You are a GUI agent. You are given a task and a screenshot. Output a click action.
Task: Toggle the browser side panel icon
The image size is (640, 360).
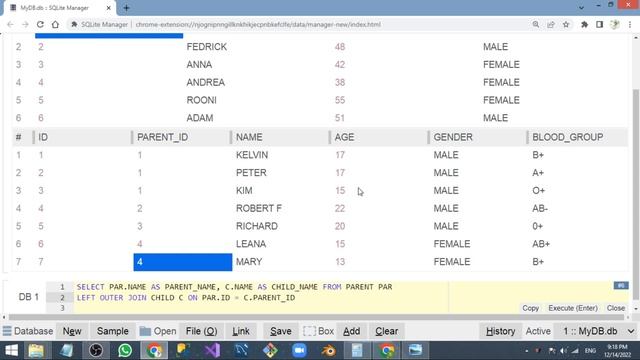coord(599,24)
